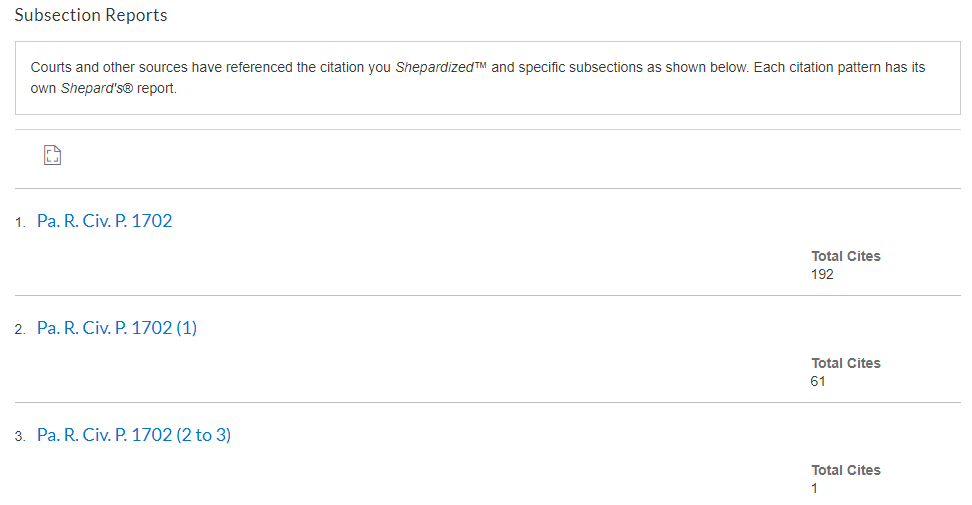Click list number 3 beside the third citation

[x=20, y=437]
